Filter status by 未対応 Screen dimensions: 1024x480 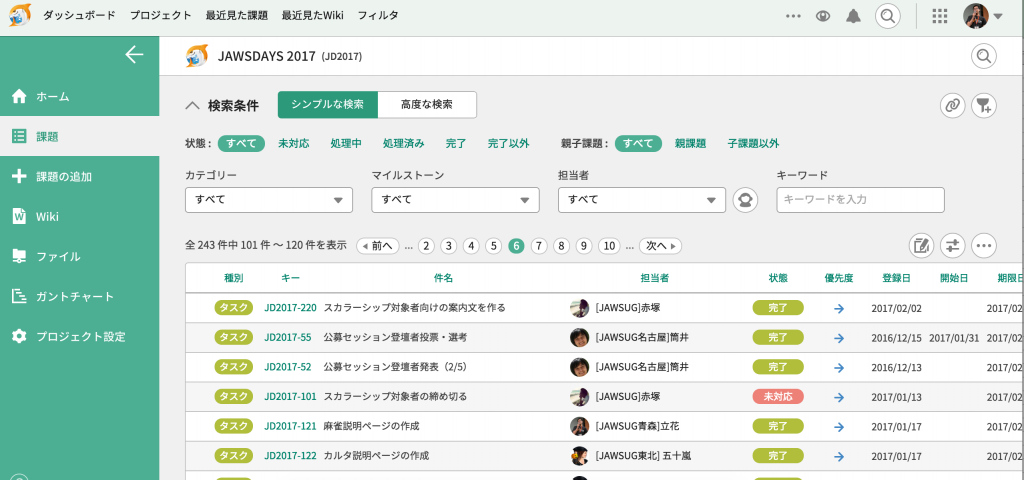click(294, 144)
